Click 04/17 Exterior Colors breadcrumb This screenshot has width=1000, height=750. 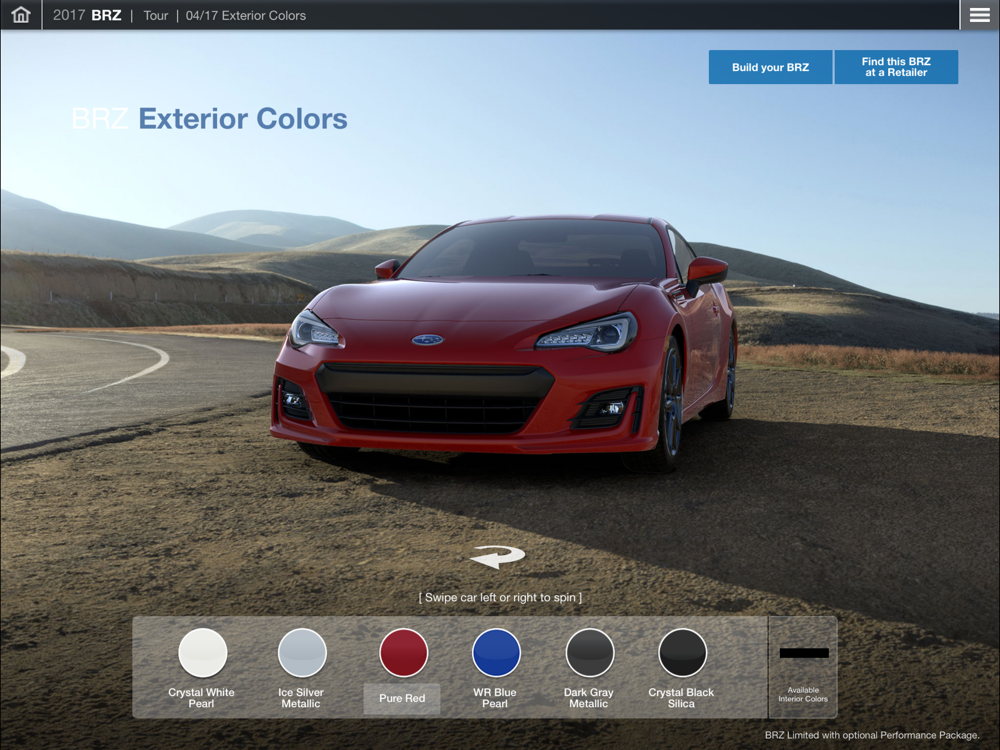pos(246,15)
